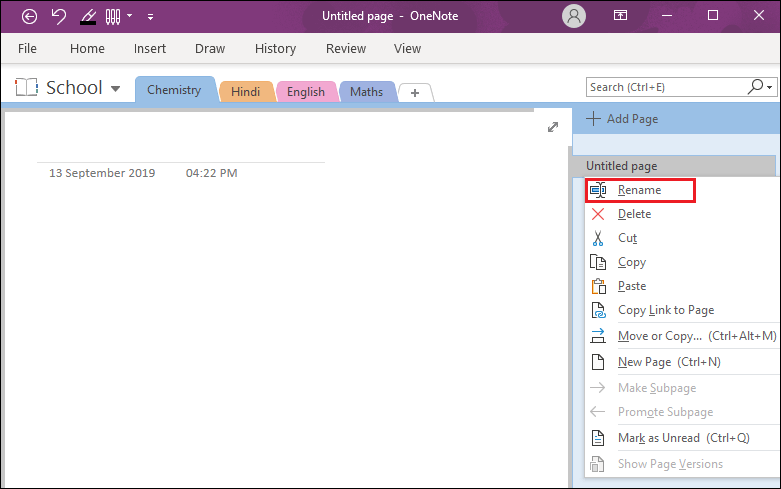The width and height of the screenshot is (781, 489).
Task: Click the Mark as Unread icon
Action: point(598,438)
